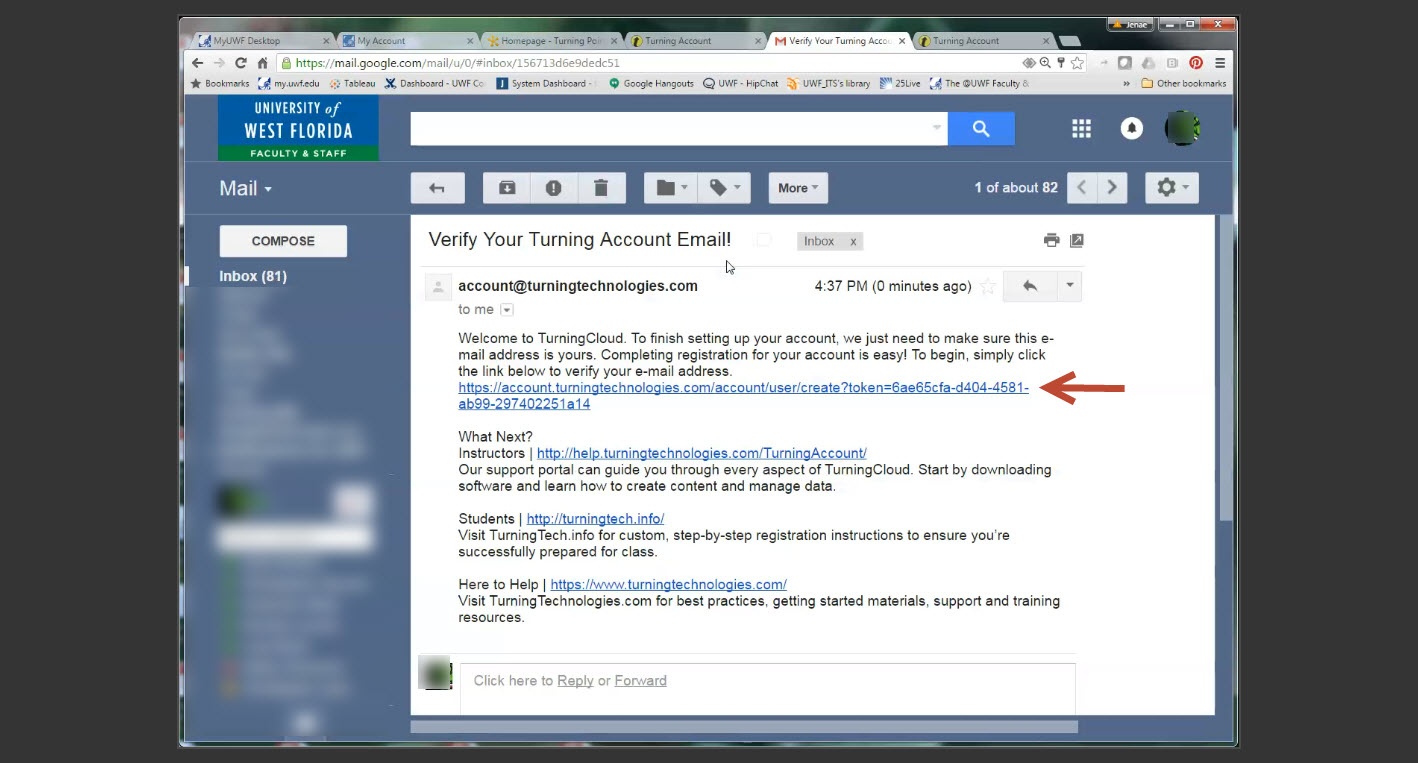Remove the Inbox label with the x
Viewport: 1418px width, 763px height.
pos(853,241)
